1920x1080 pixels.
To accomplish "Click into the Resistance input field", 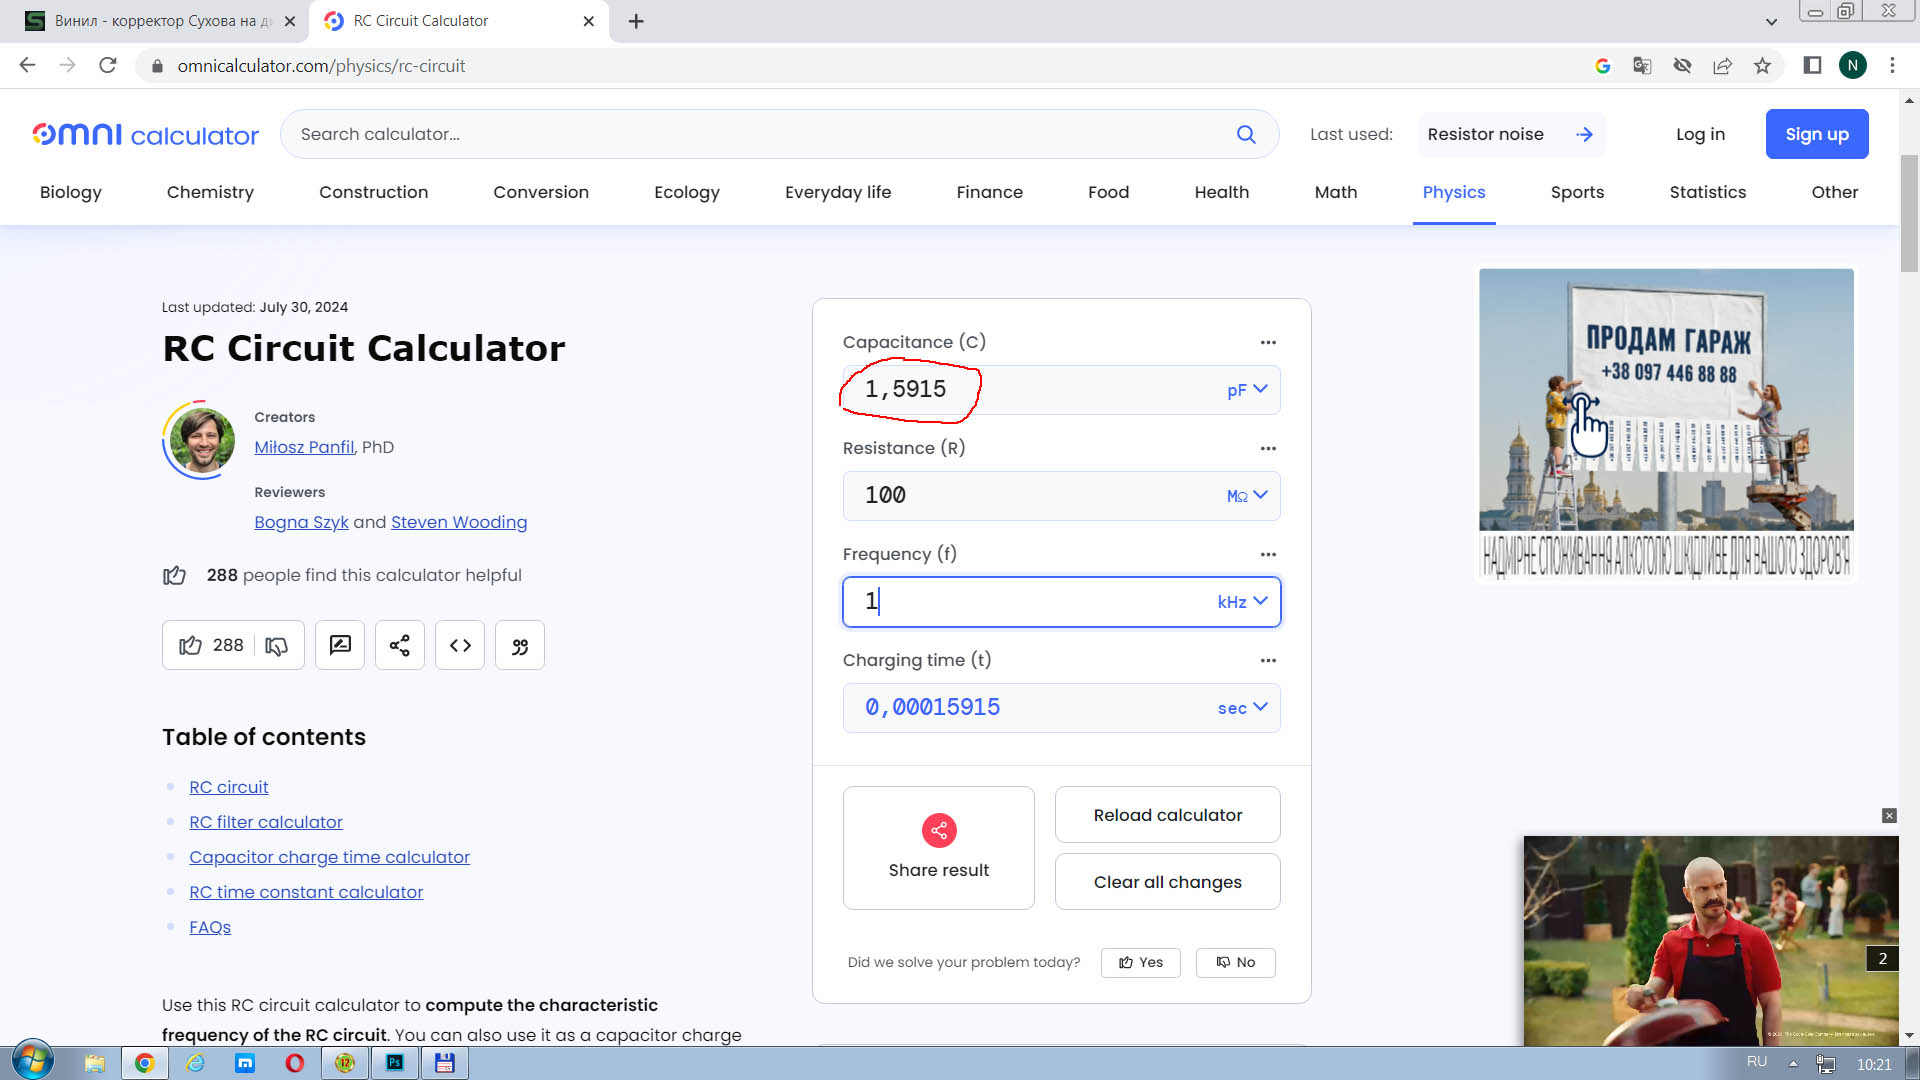I will (1030, 496).
